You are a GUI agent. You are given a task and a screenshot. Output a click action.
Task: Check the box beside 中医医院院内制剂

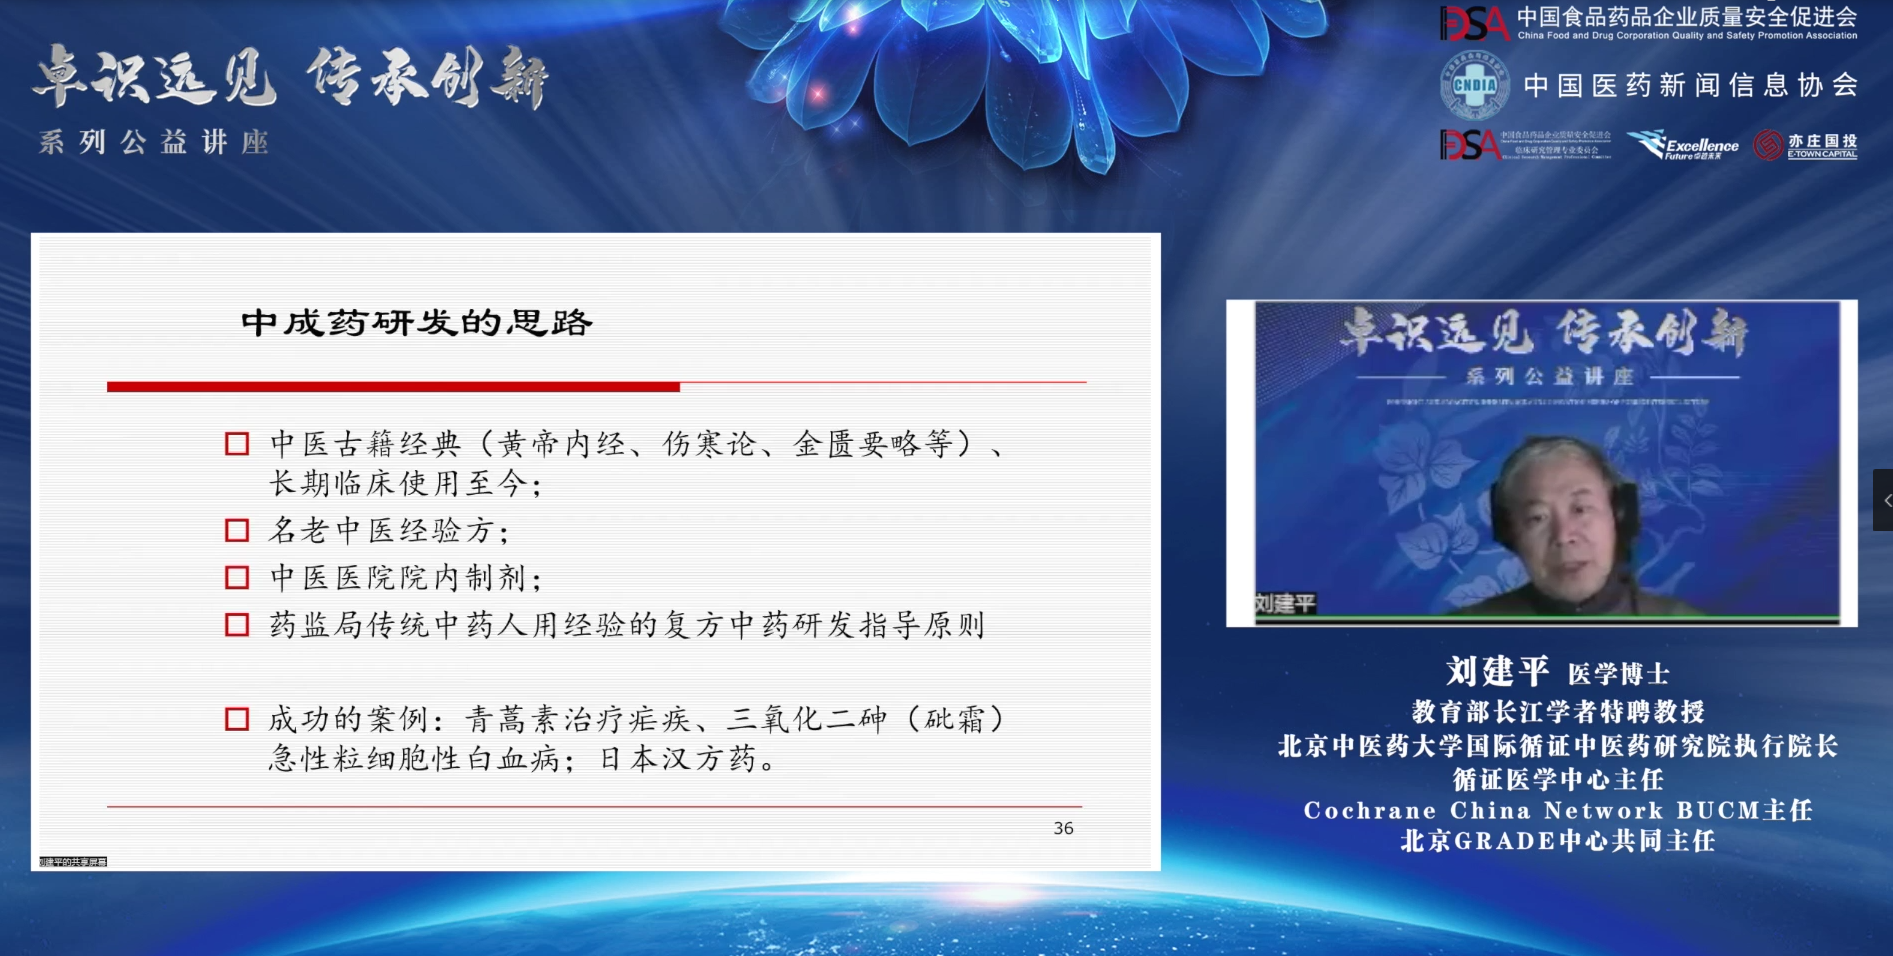coord(237,578)
